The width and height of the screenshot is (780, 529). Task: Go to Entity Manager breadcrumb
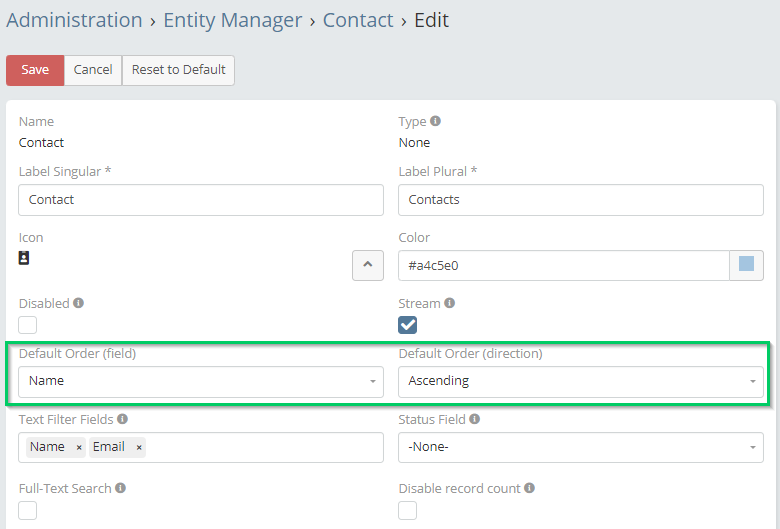tap(232, 20)
